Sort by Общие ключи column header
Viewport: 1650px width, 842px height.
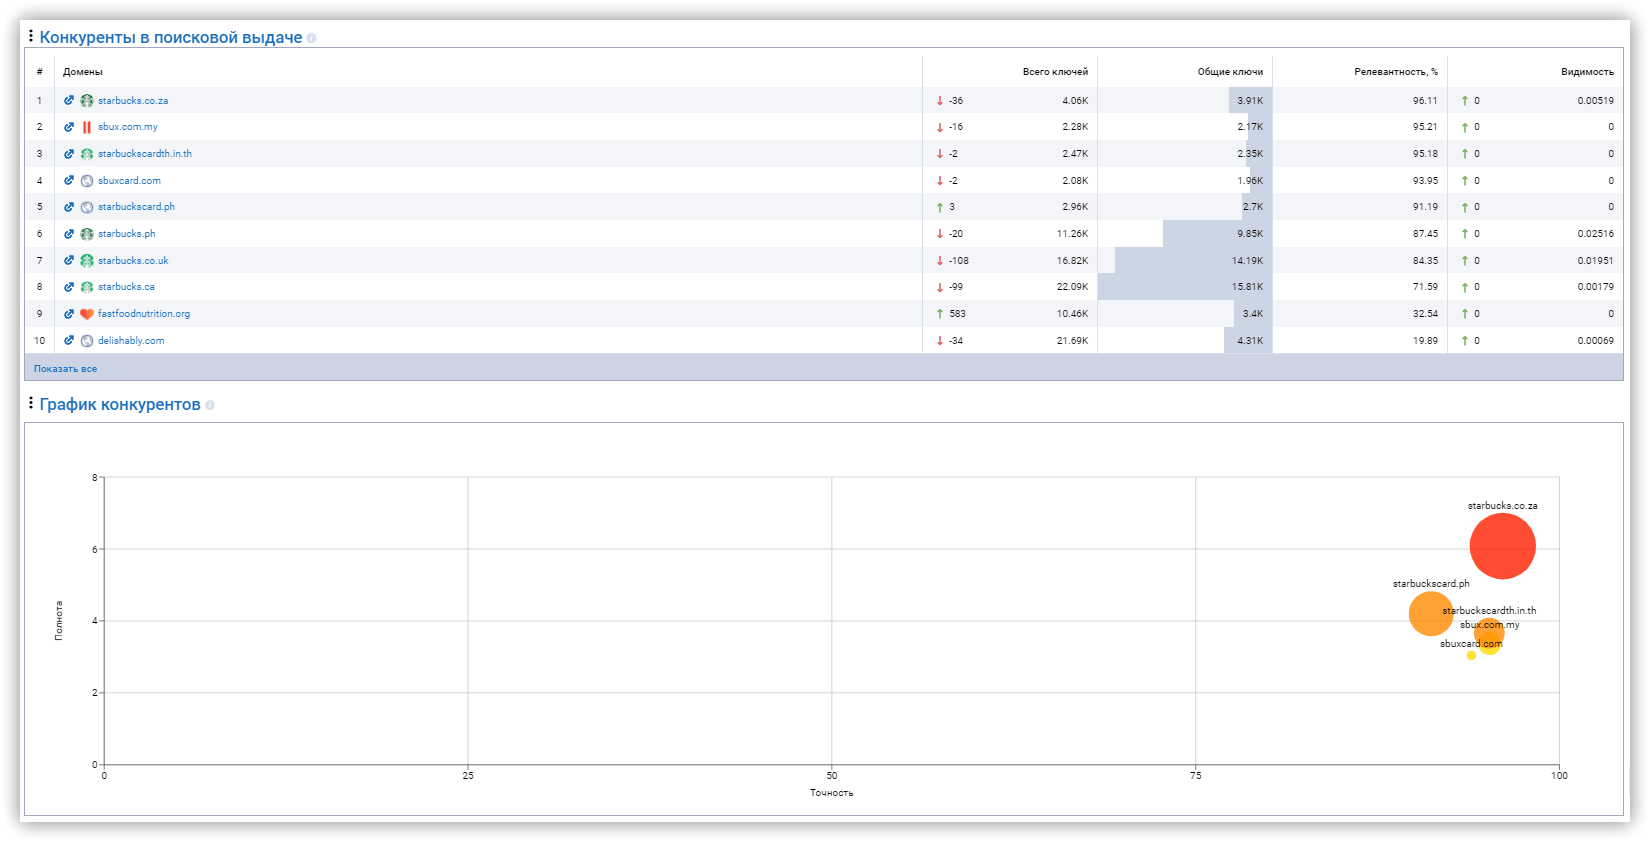click(1230, 72)
